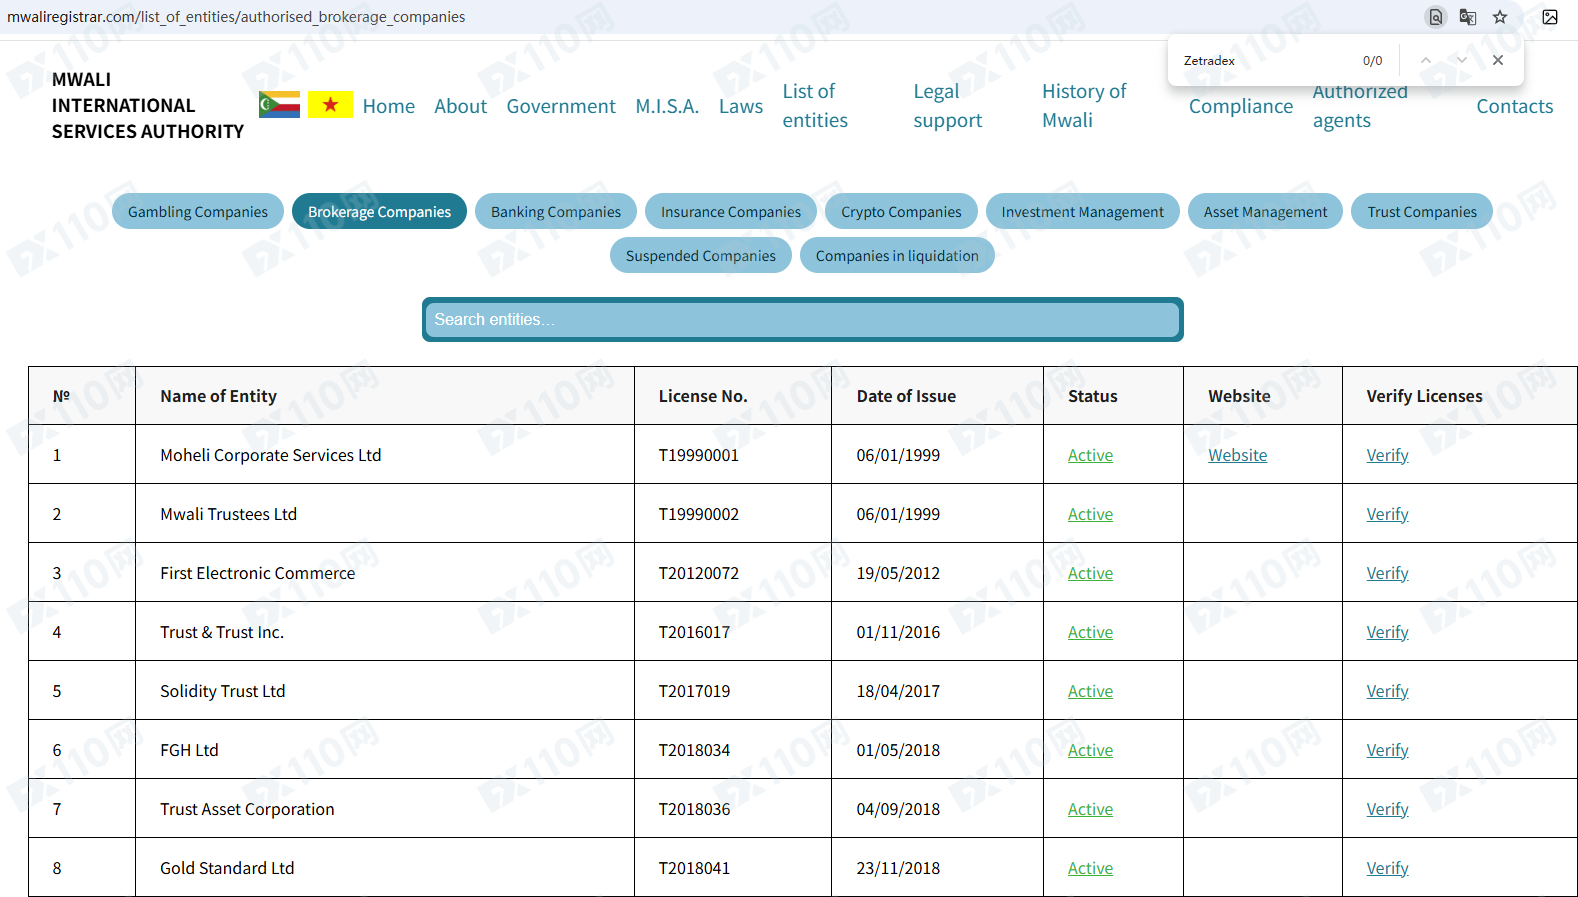The height and width of the screenshot is (897, 1578).
Task: Verify license for Gold Standard Ltd
Action: pyautogui.click(x=1387, y=868)
